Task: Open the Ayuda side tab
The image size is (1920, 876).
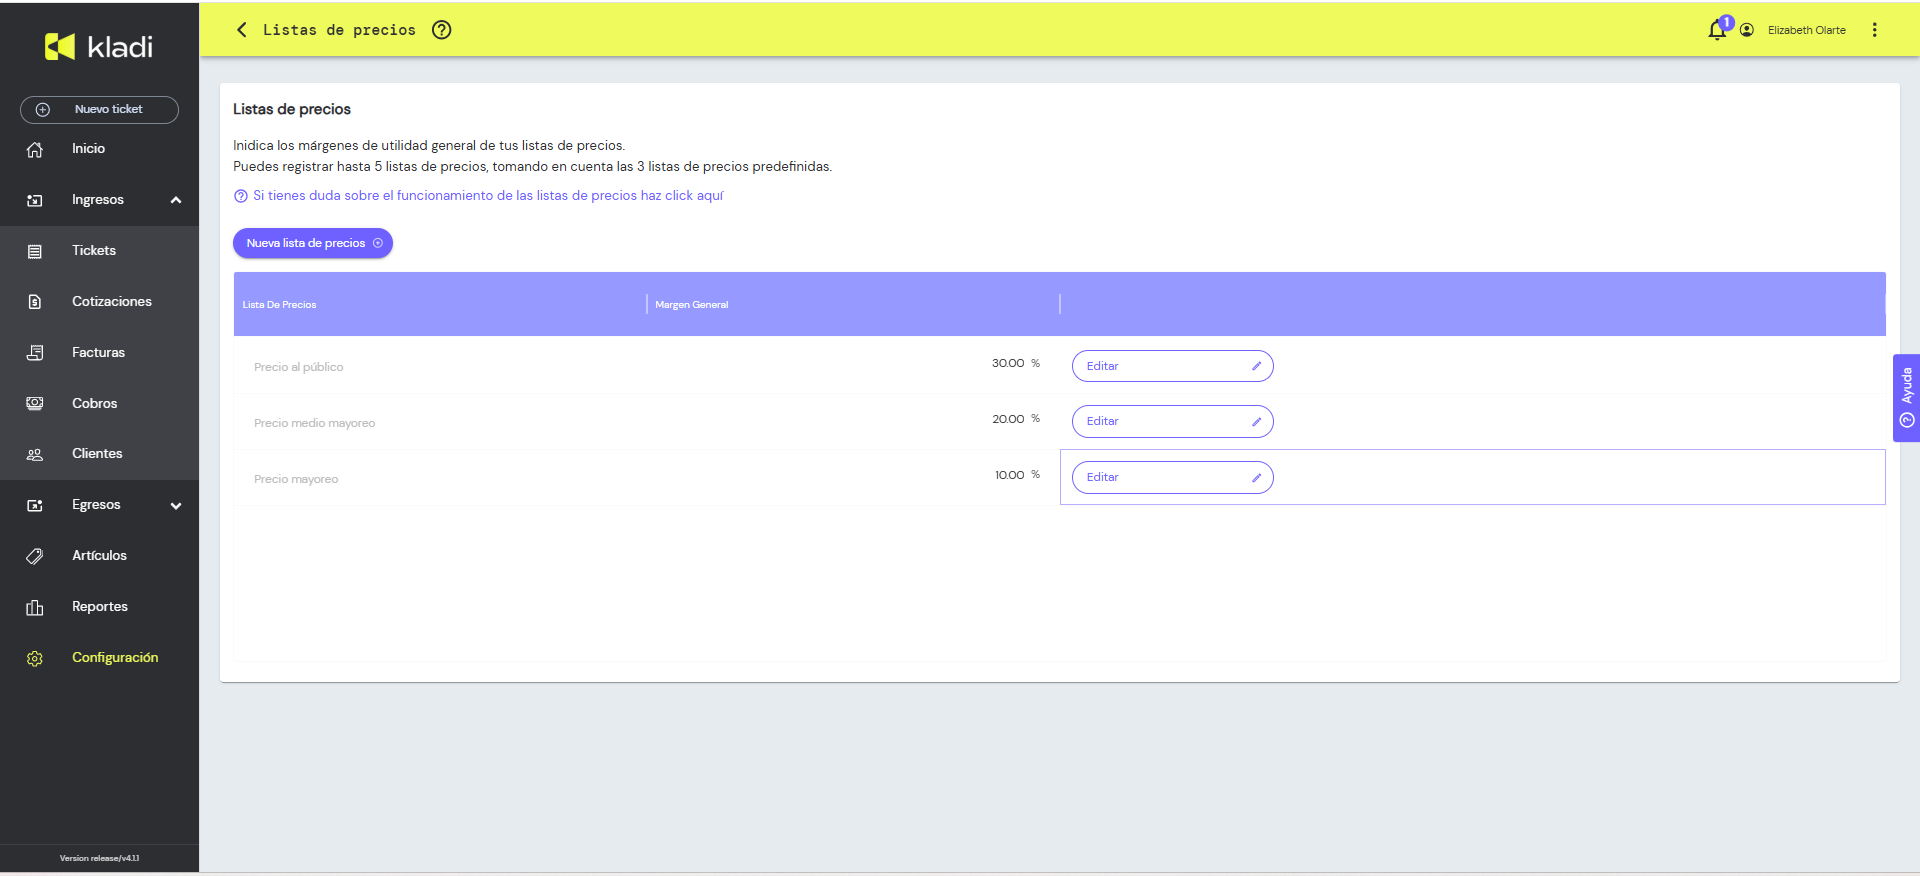Action: 1906,398
